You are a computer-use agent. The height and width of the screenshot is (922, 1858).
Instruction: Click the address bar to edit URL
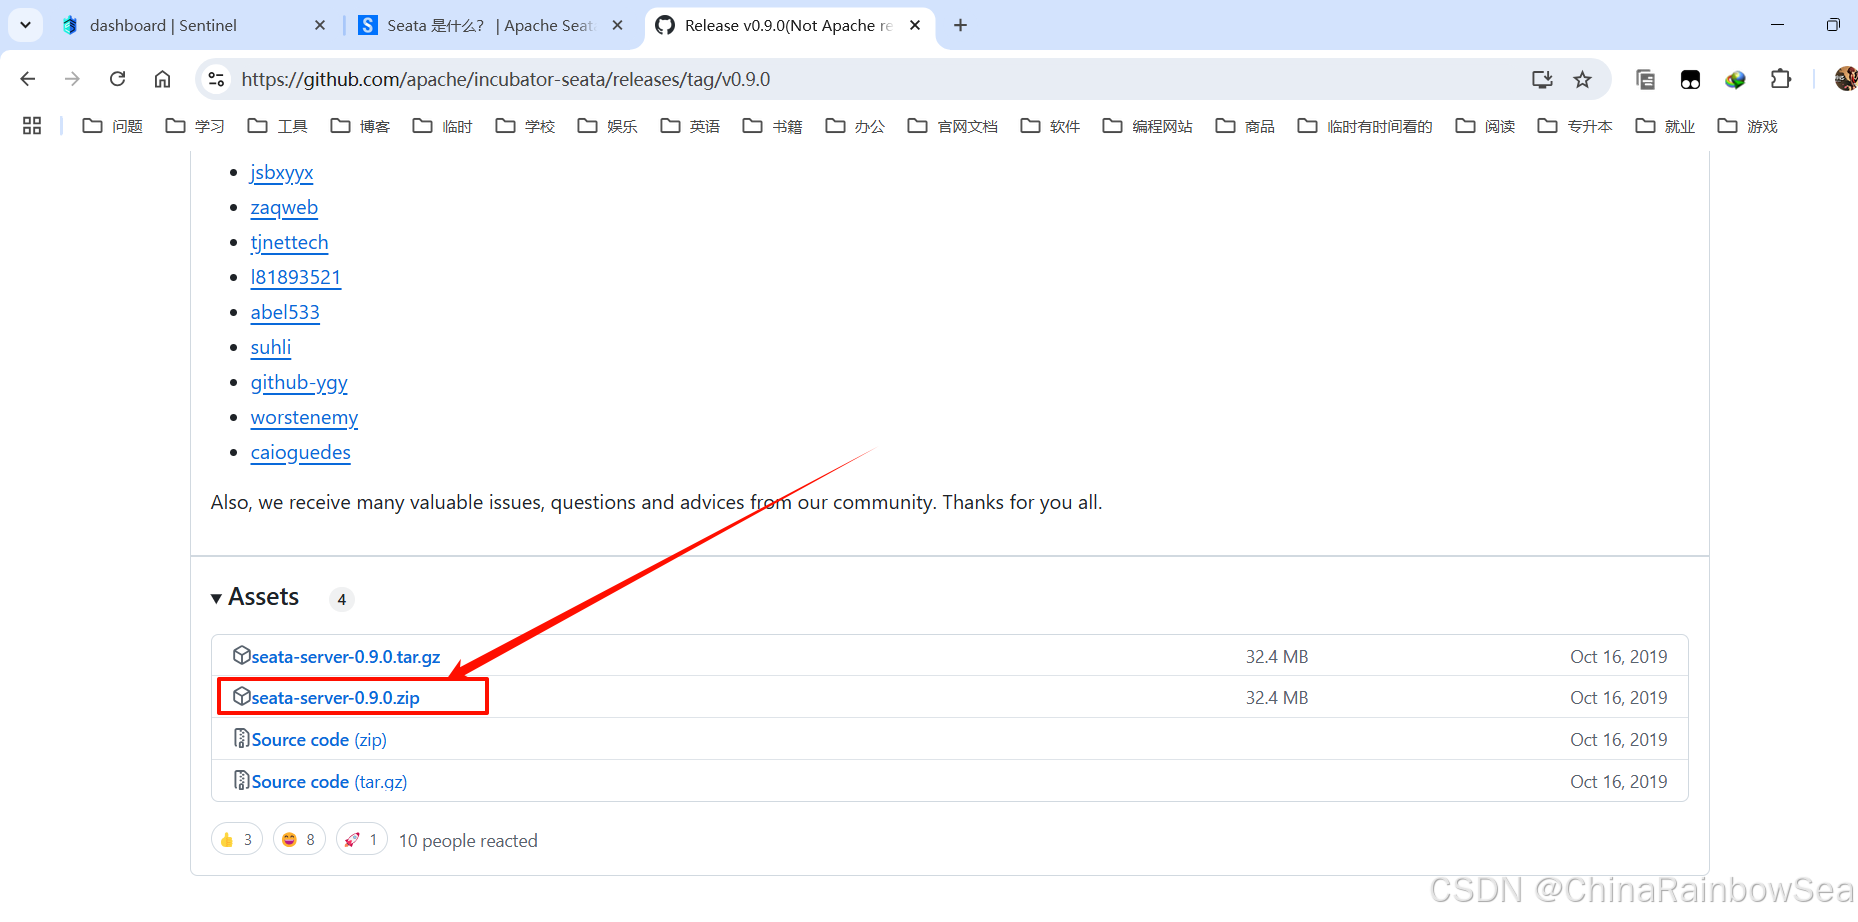pos(700,79)
